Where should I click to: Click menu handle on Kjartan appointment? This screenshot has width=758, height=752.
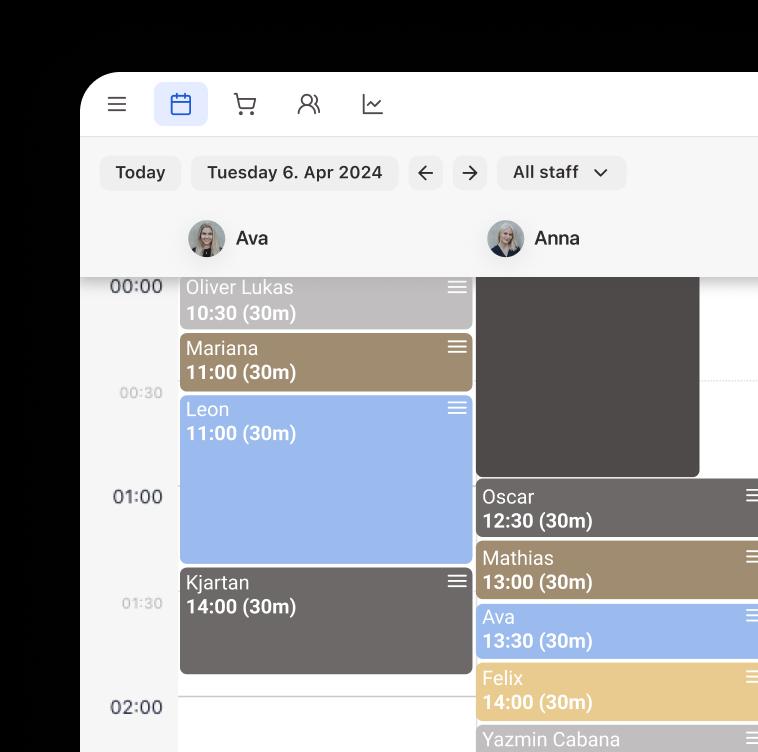457,581
